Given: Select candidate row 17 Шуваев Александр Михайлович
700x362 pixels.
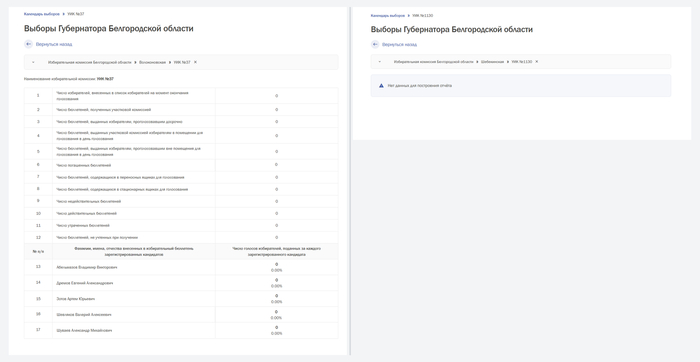Looking at the screenshot, I should pos(181,330).
